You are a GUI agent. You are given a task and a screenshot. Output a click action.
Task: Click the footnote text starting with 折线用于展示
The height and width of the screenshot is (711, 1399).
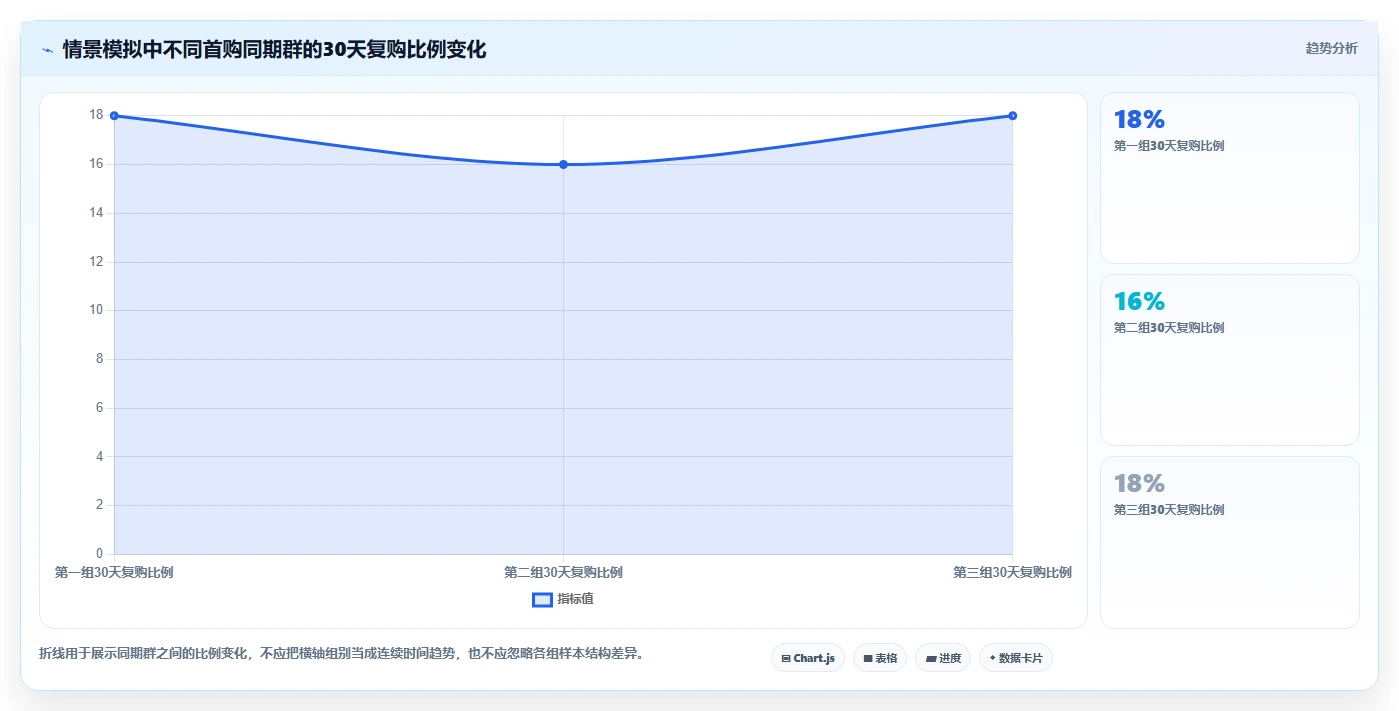pyautogui.click(x=342, y=654)
